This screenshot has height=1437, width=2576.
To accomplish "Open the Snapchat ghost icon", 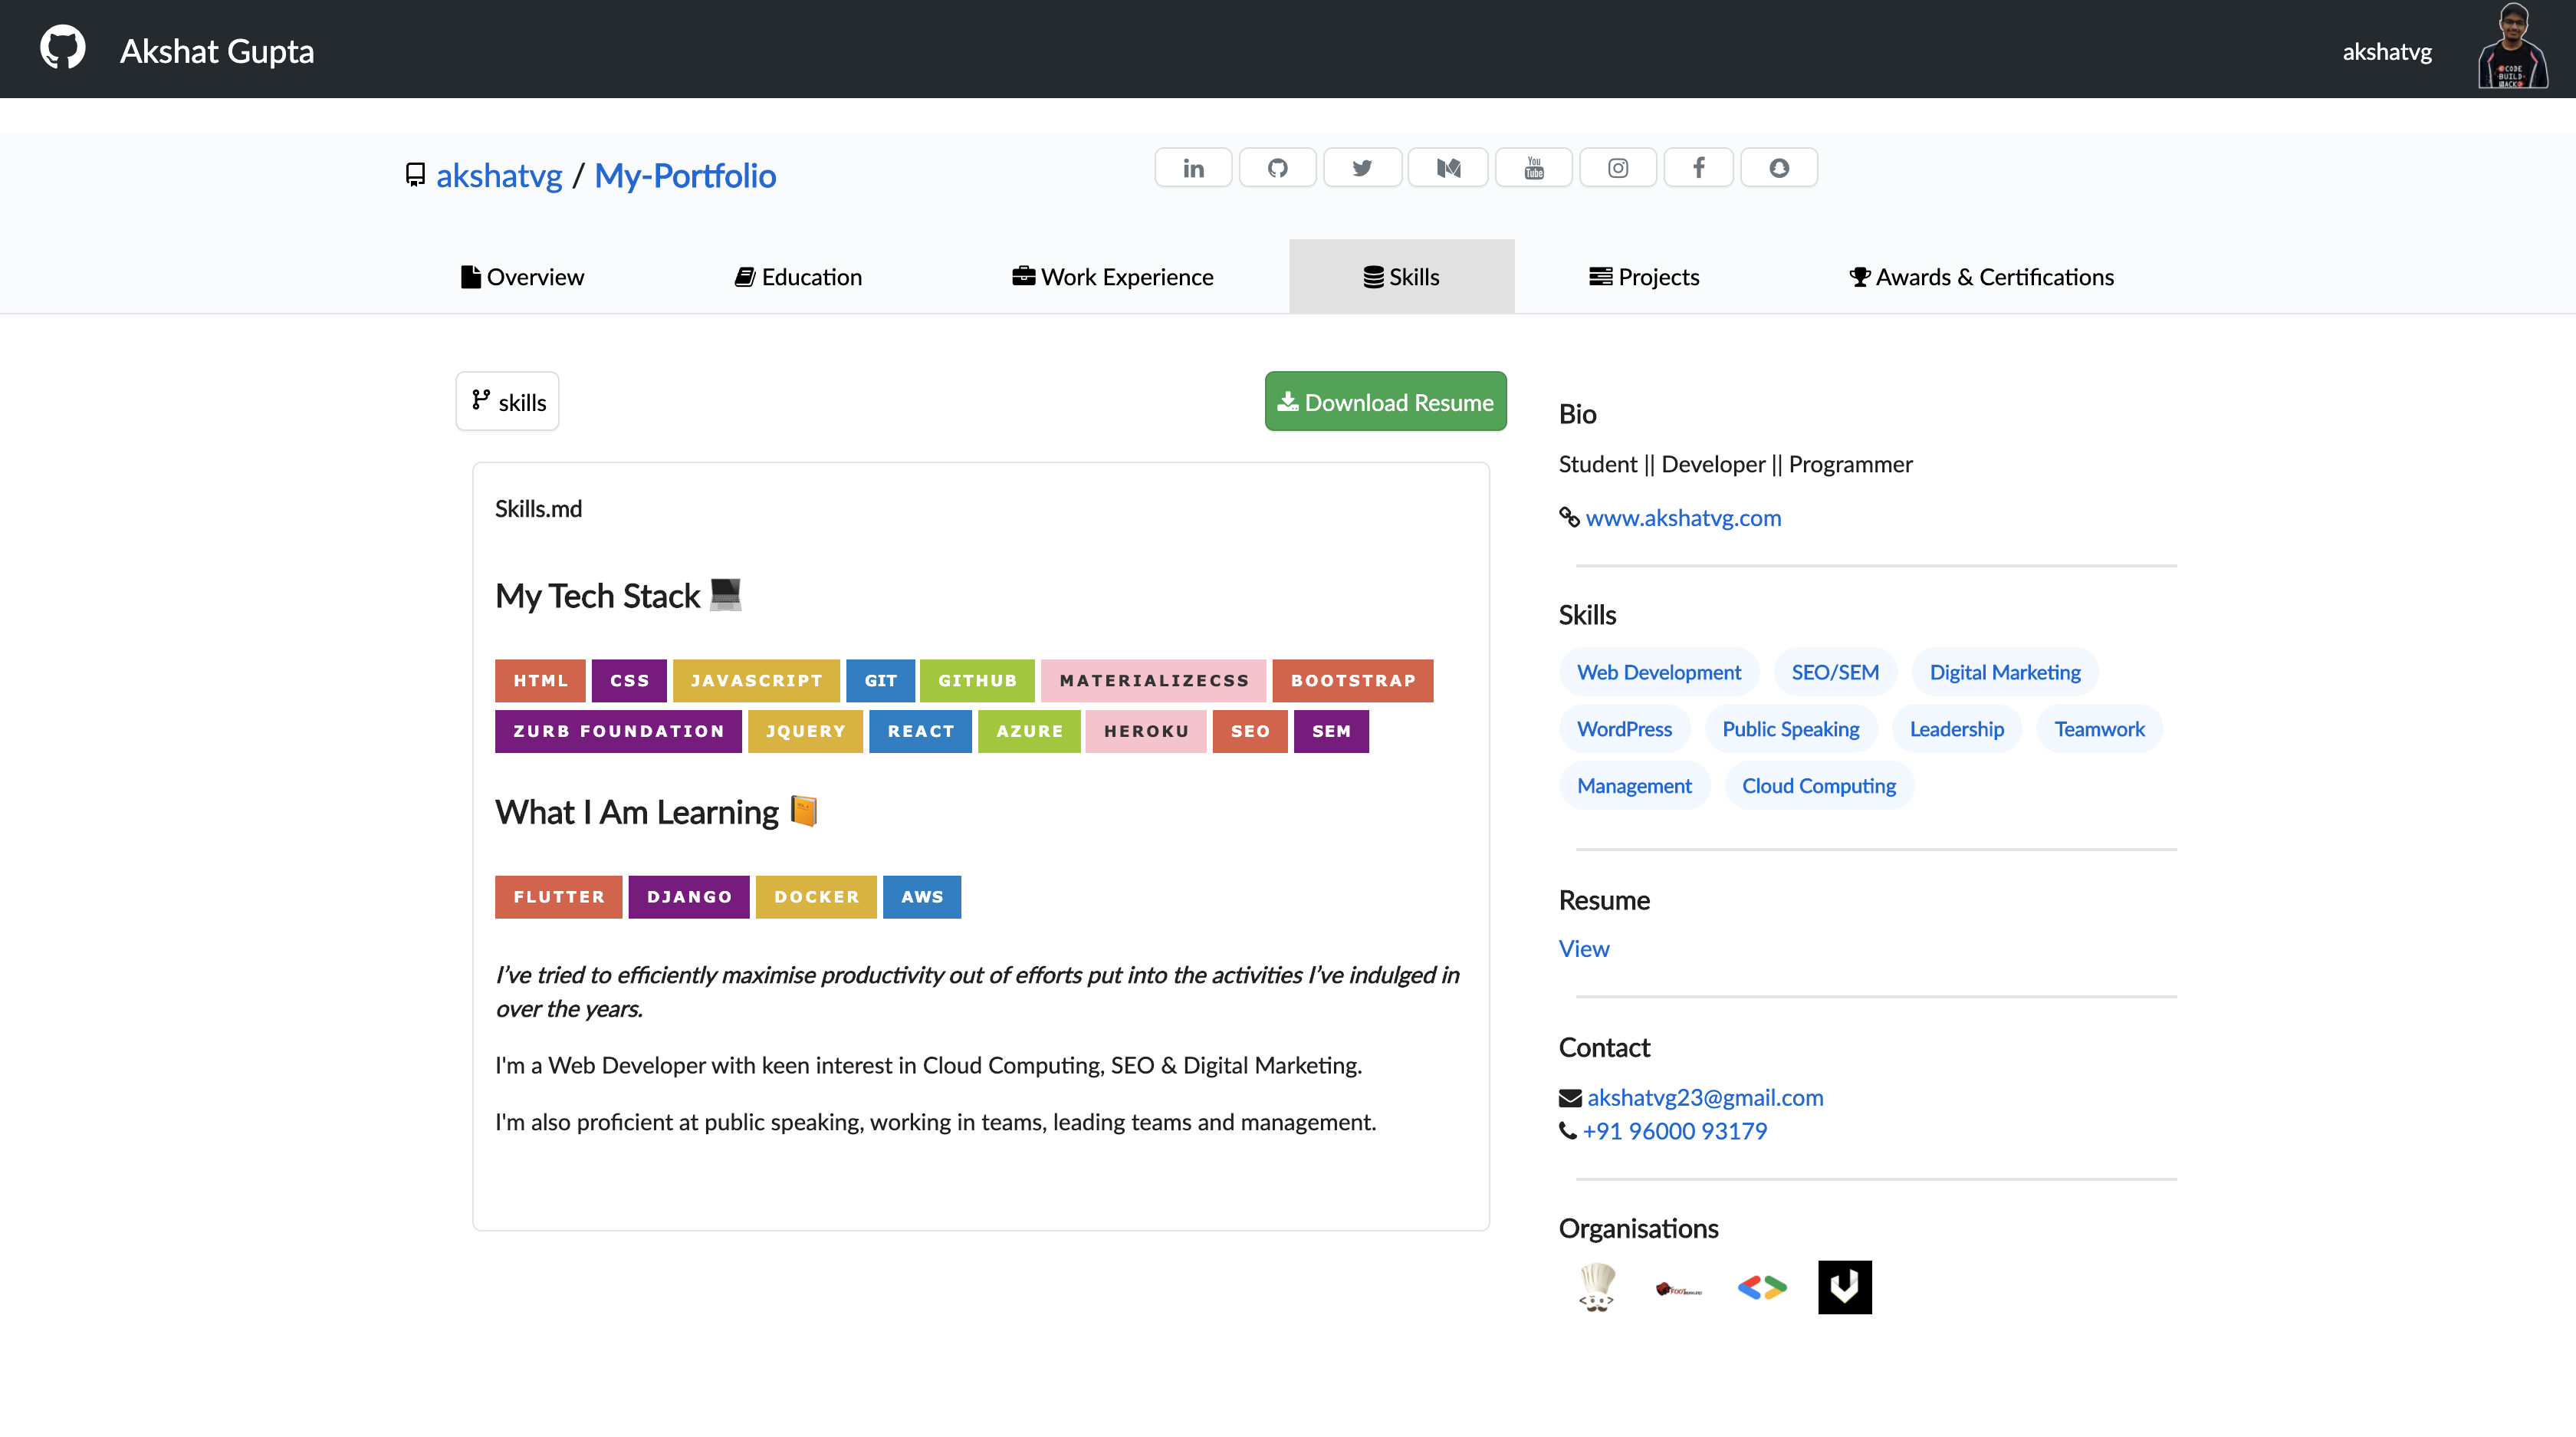I will click(x=1779, y=168).
